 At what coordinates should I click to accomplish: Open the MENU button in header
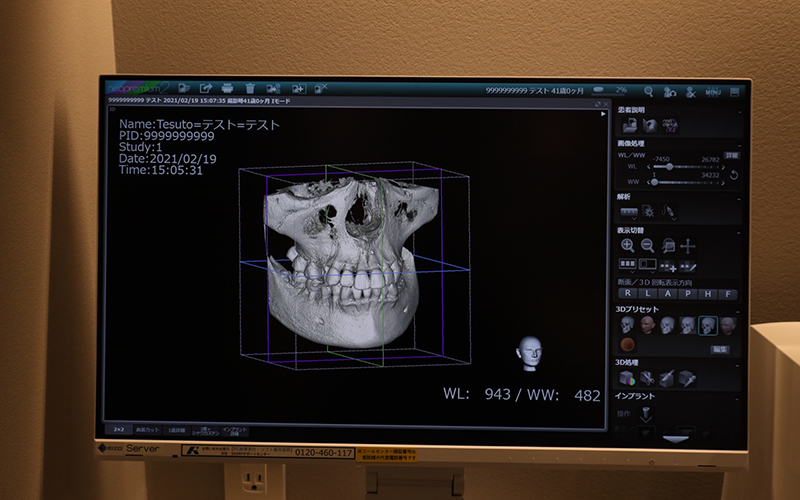click(x=712, y=92)
